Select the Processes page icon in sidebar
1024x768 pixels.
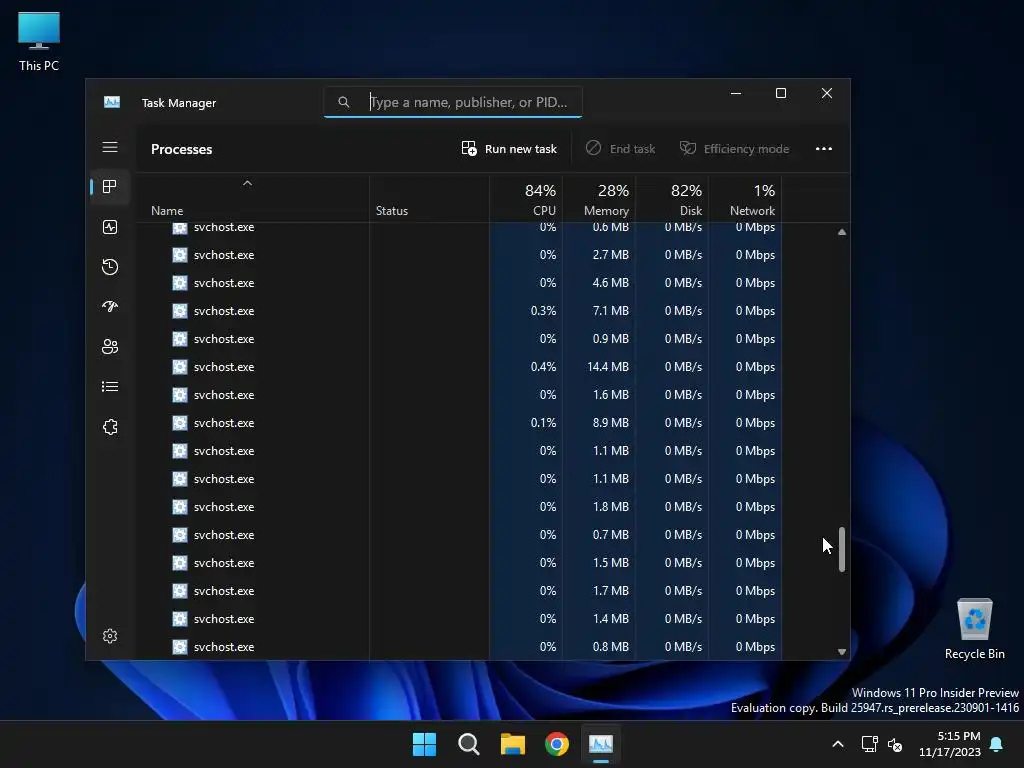[110, 187]
